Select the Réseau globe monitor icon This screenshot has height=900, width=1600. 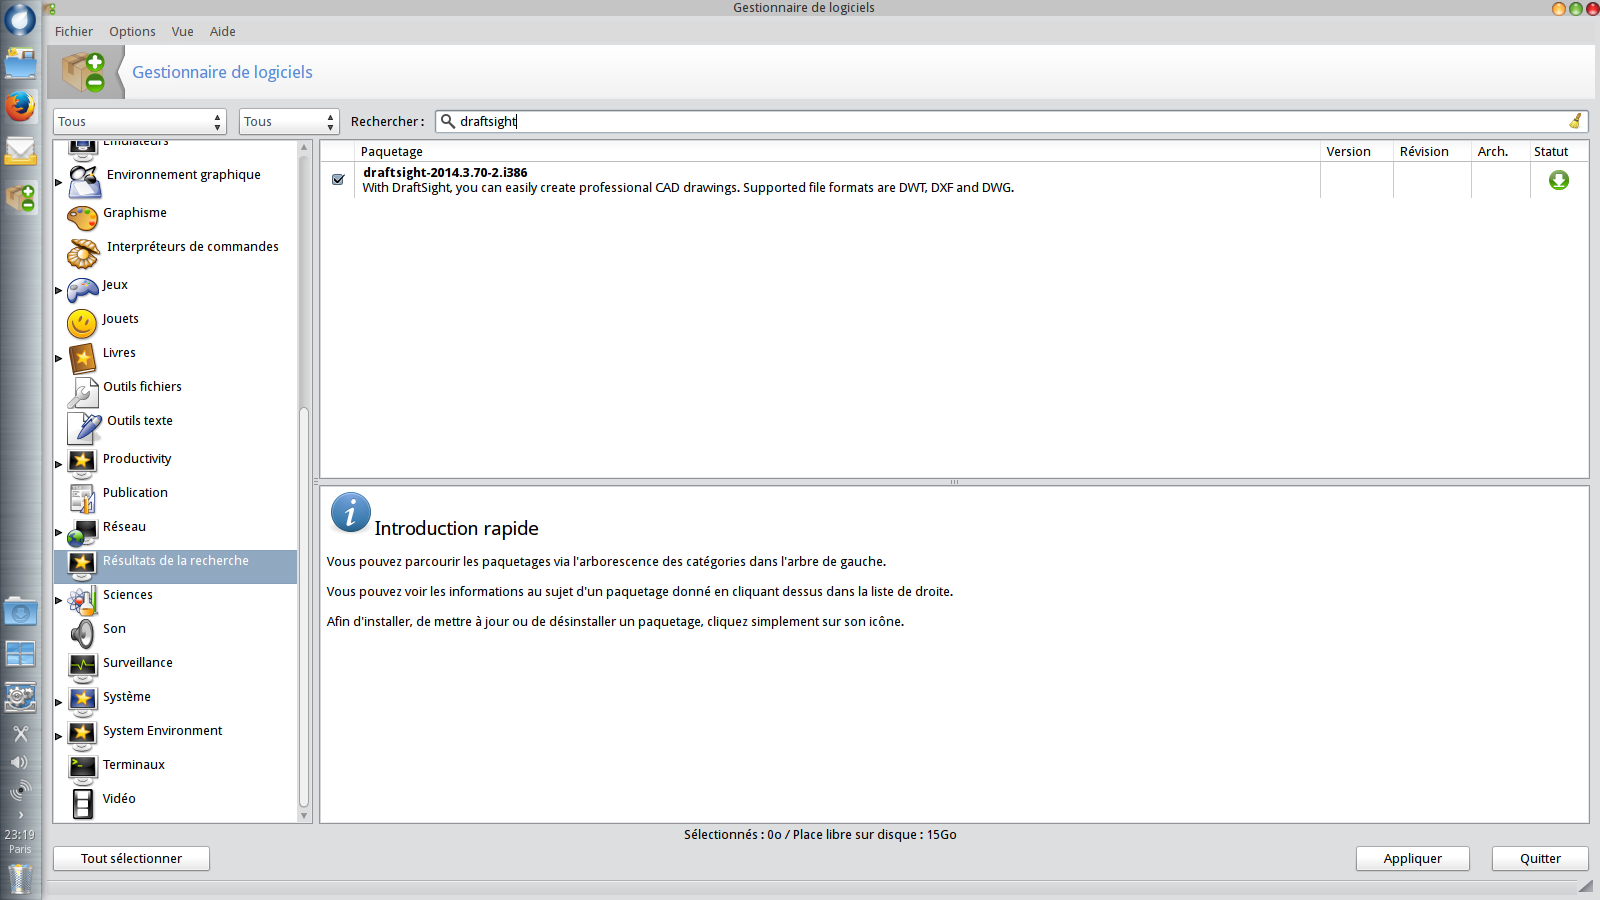click(82, 532)
